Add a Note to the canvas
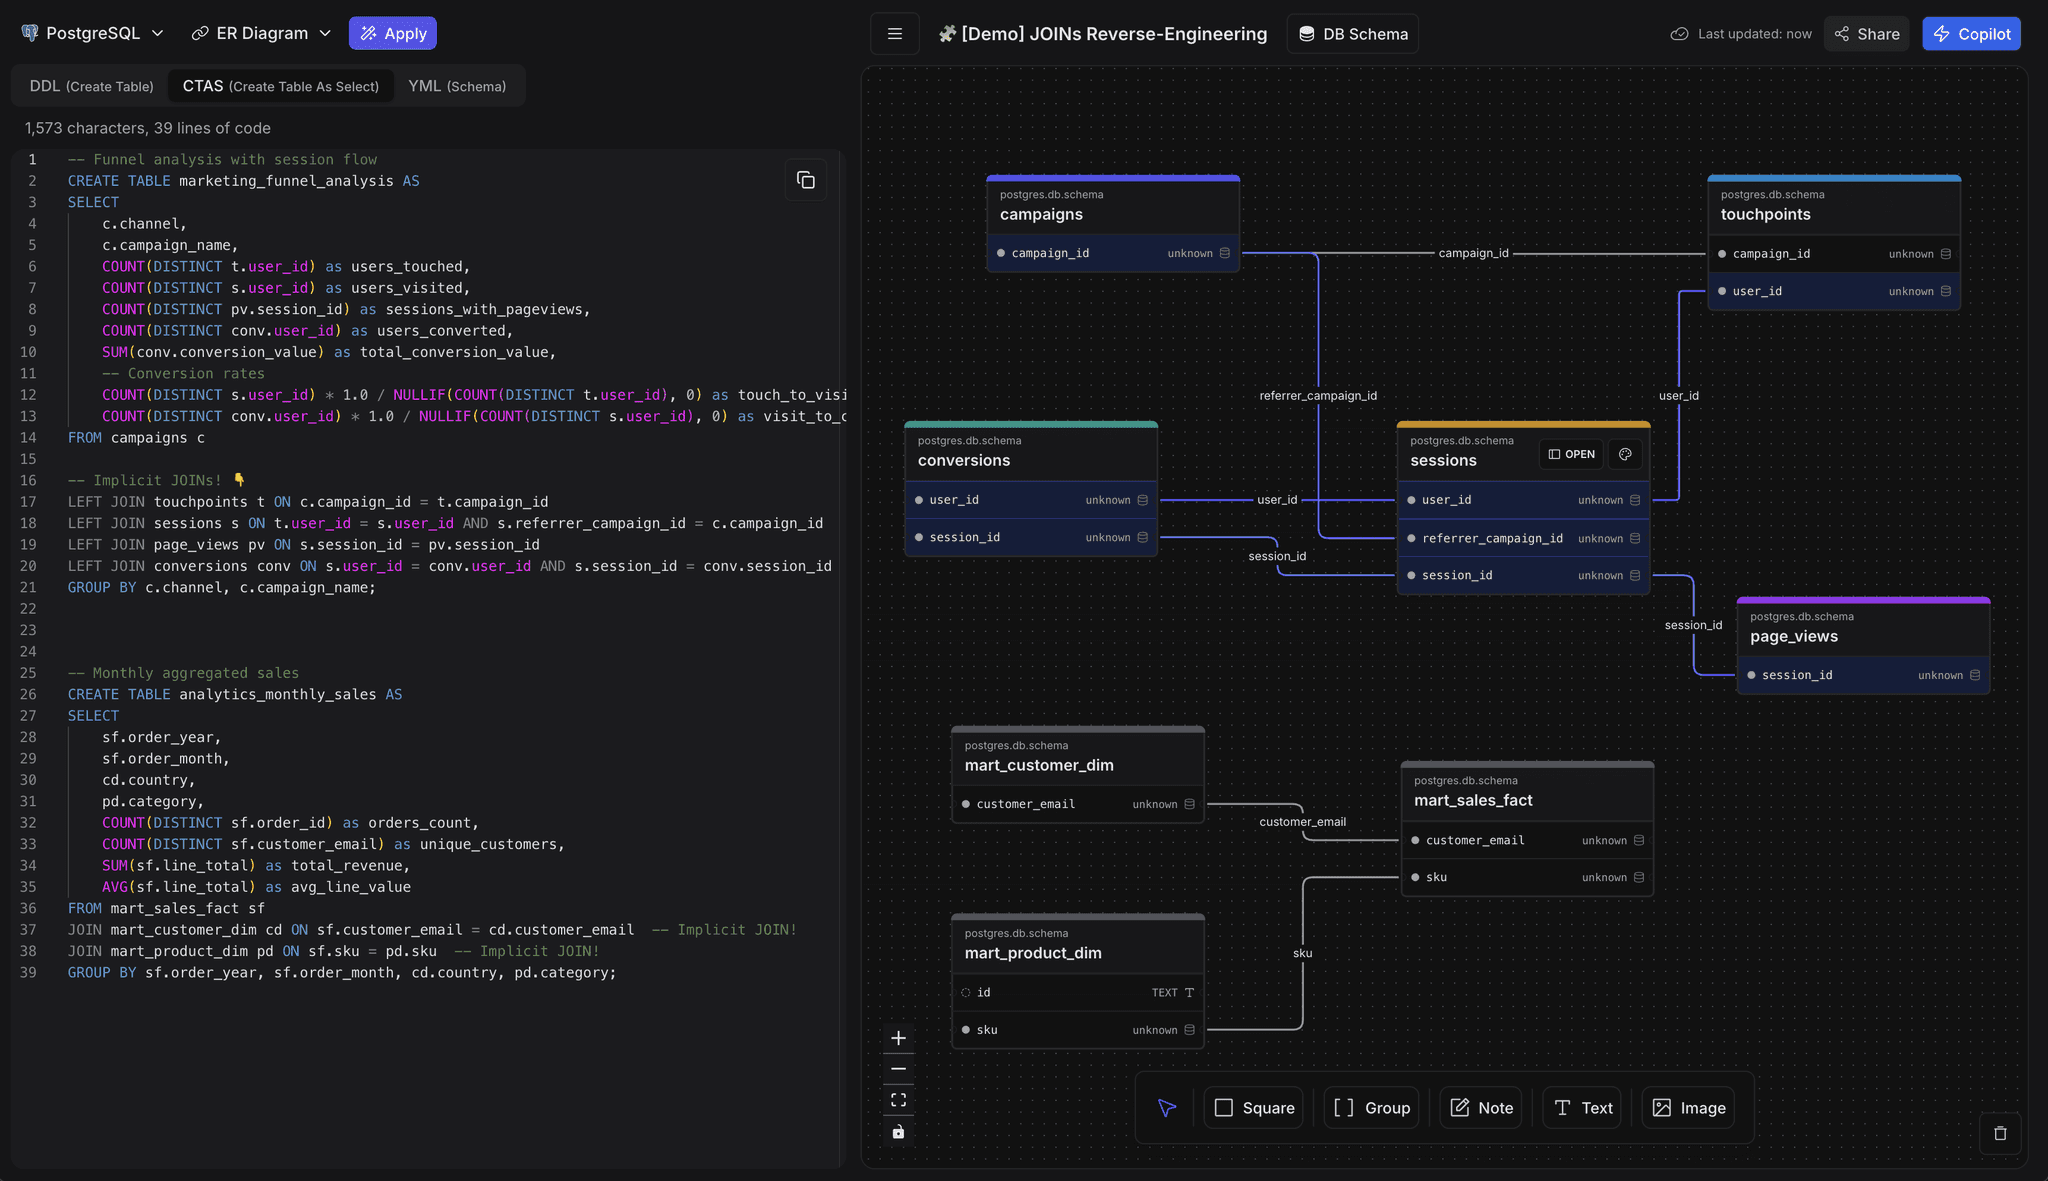Screen dimensions: 2048x1181 click(x=1480, y=1108)
